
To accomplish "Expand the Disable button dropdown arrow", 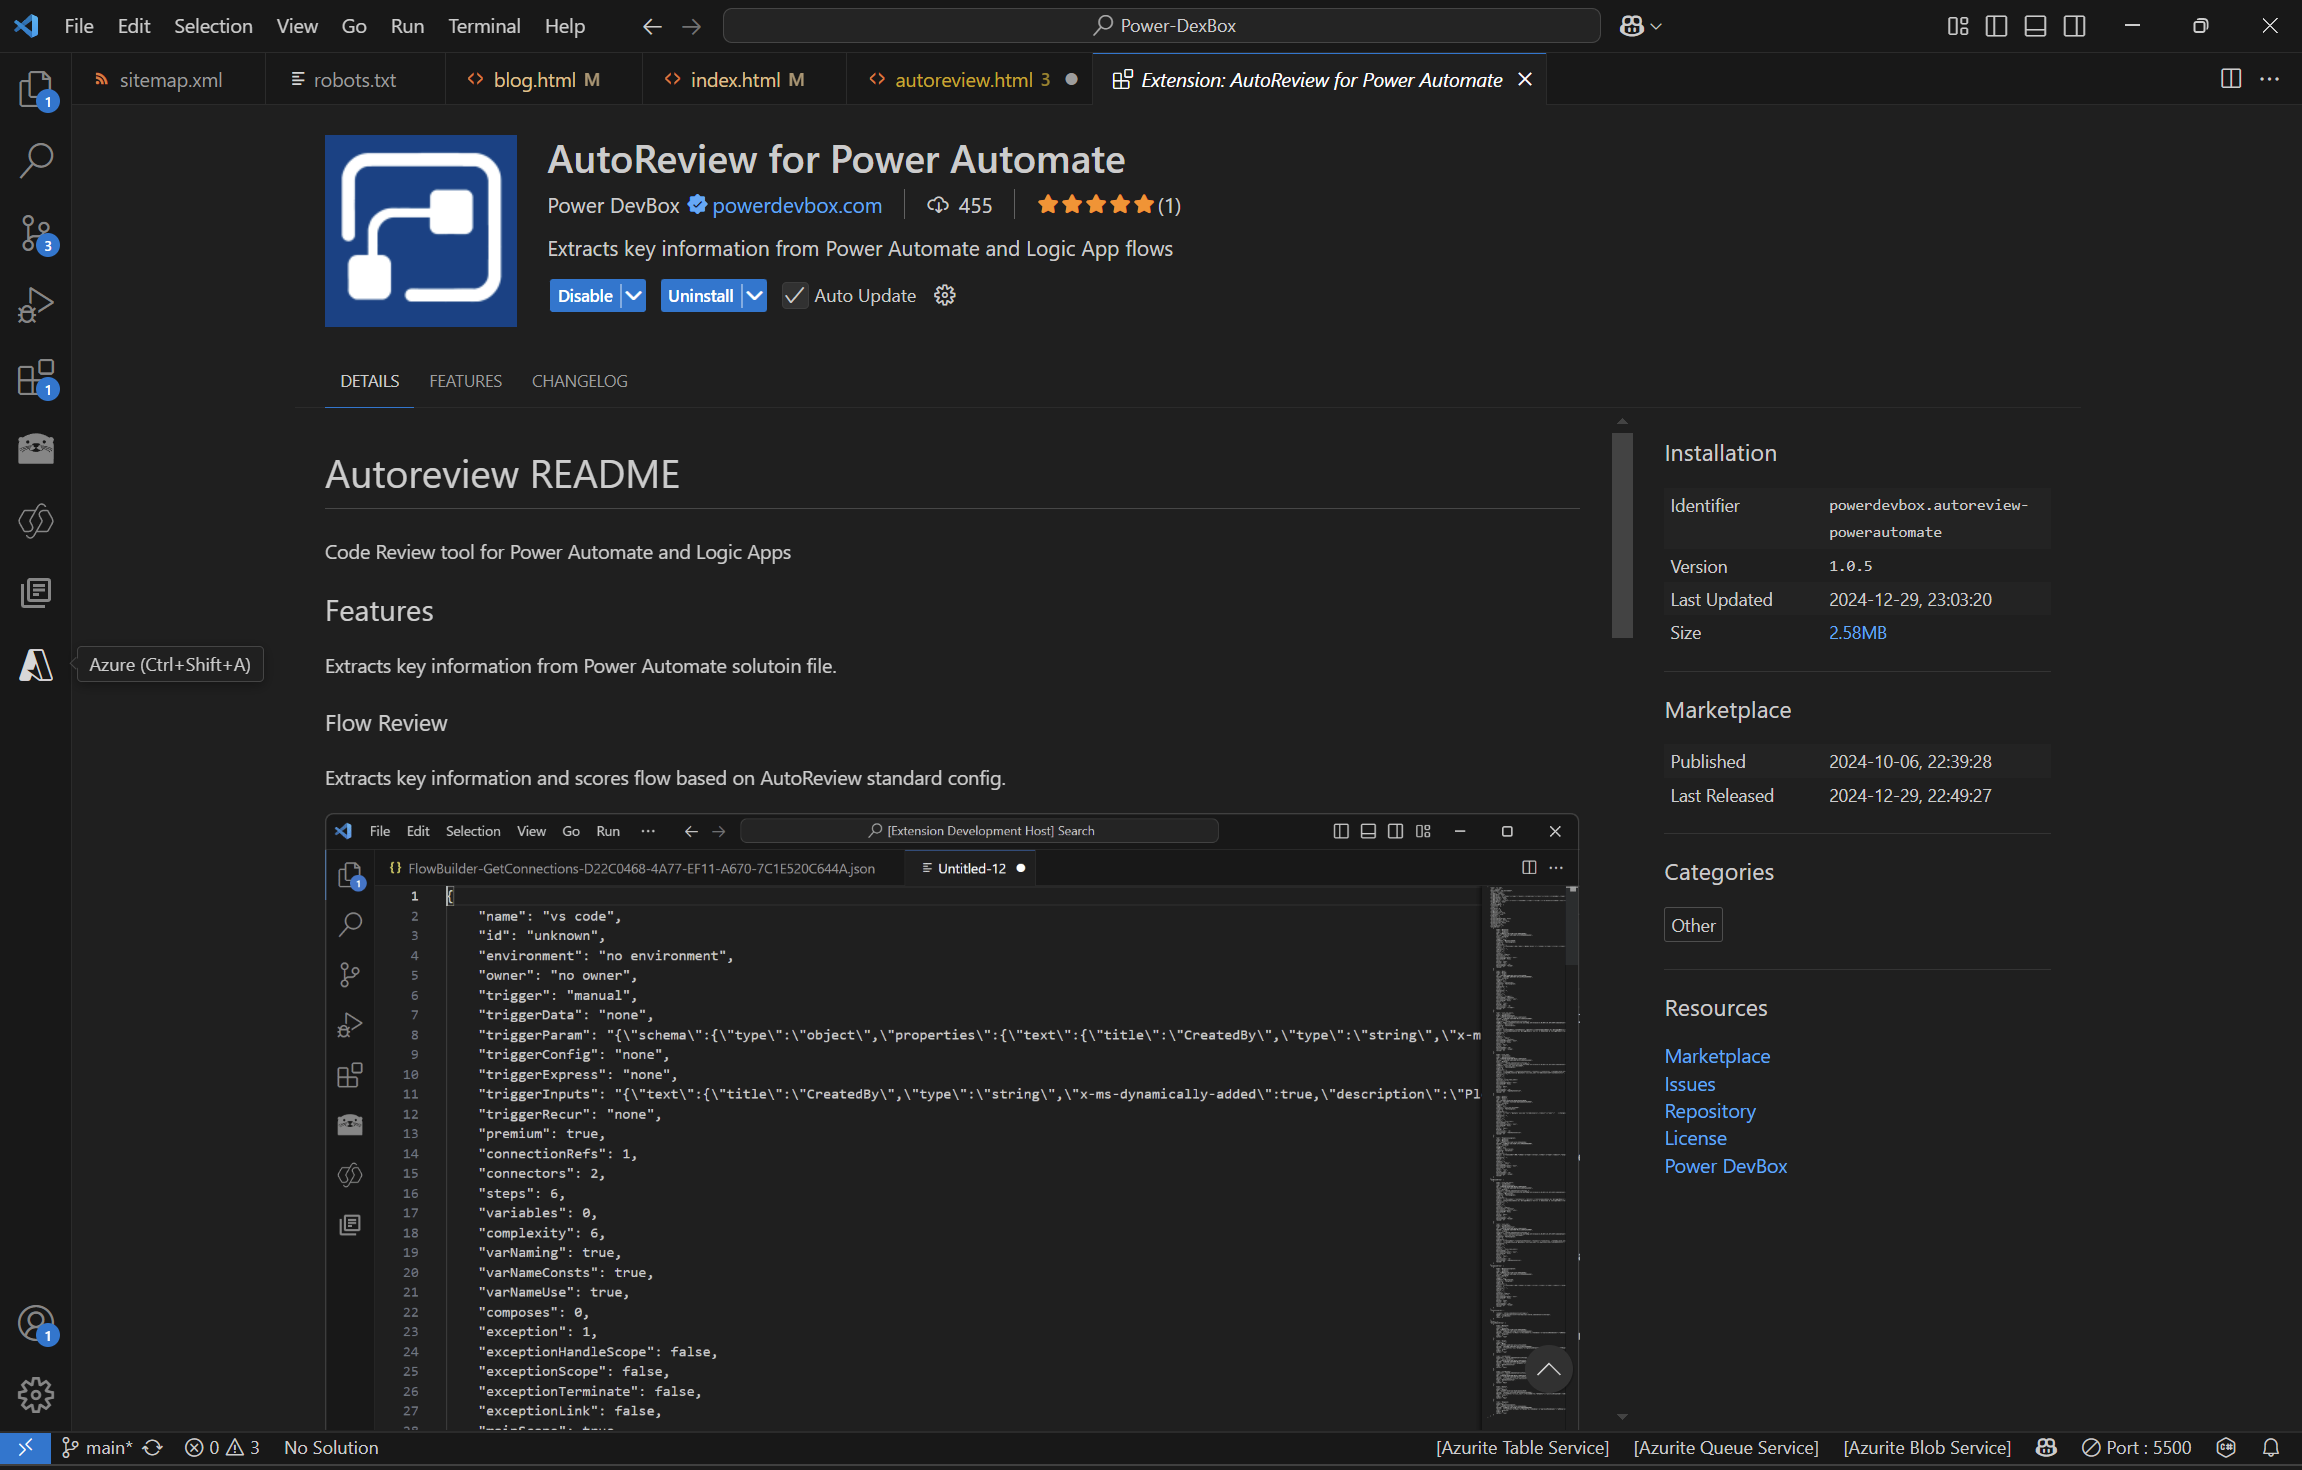I will [633, 295].
